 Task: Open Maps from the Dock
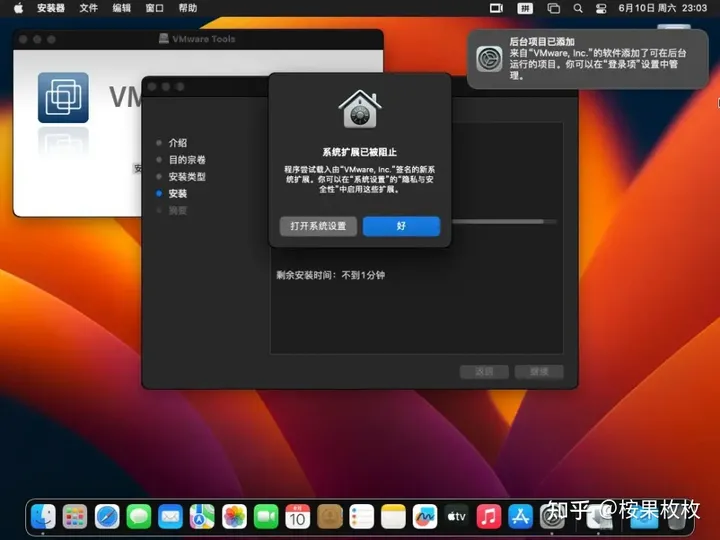coord(202,517)
